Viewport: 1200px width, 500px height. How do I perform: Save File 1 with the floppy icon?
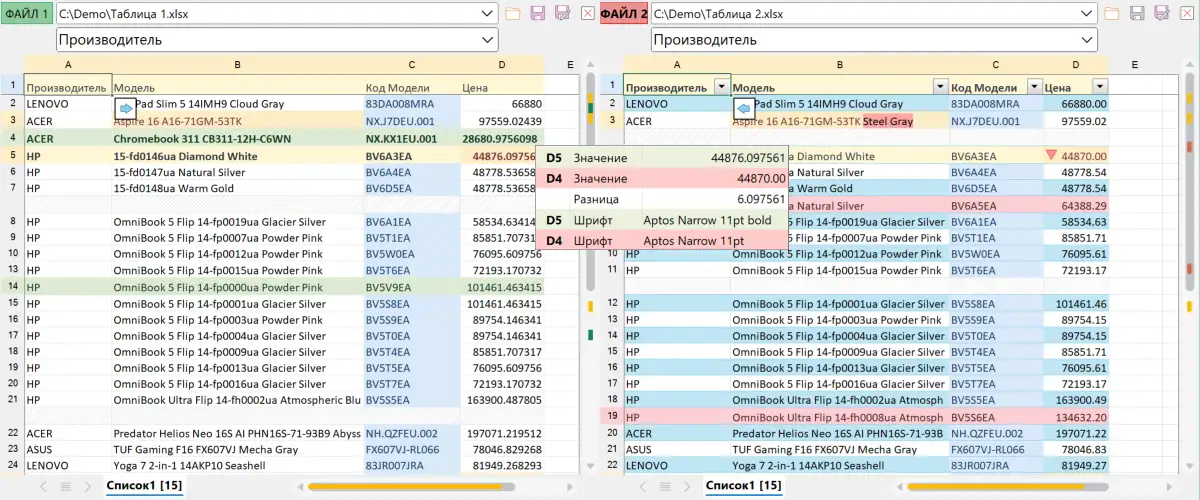pos(538,13)
